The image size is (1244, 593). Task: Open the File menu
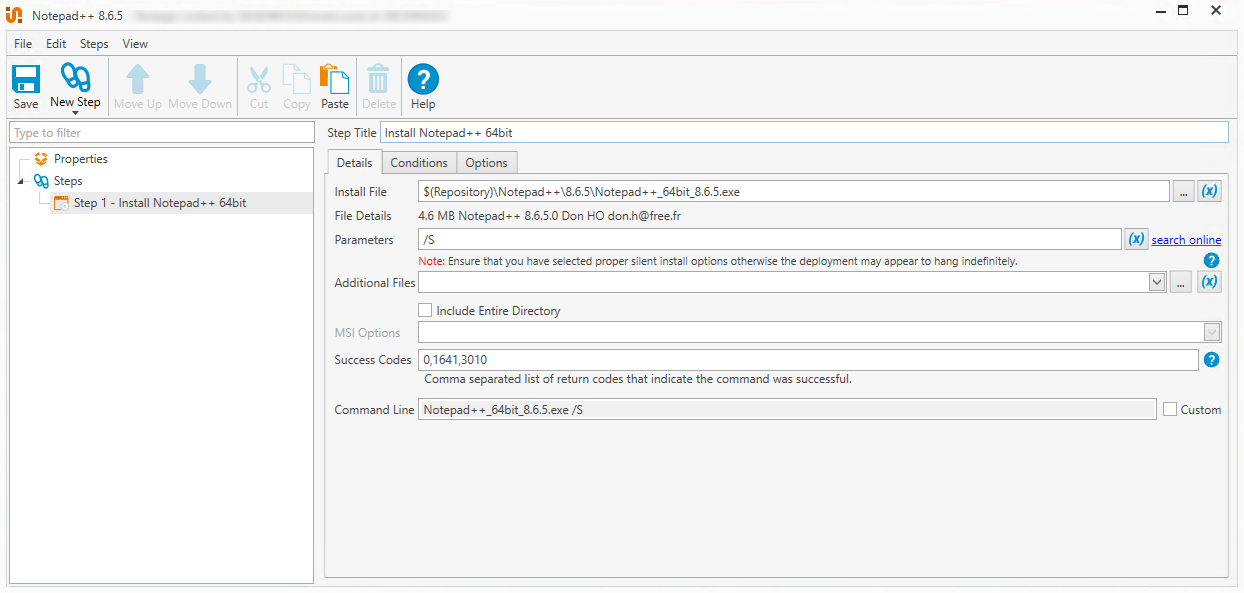tap(23, 44)
